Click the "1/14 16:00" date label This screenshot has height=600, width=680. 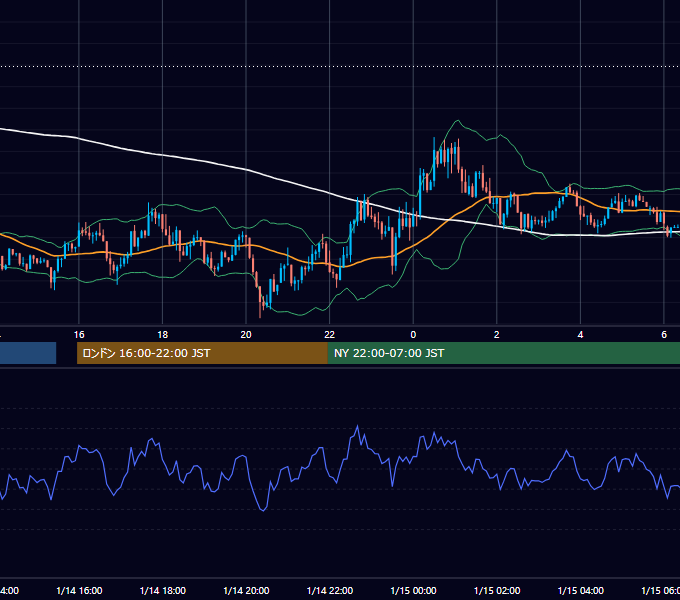pos(79,590)
